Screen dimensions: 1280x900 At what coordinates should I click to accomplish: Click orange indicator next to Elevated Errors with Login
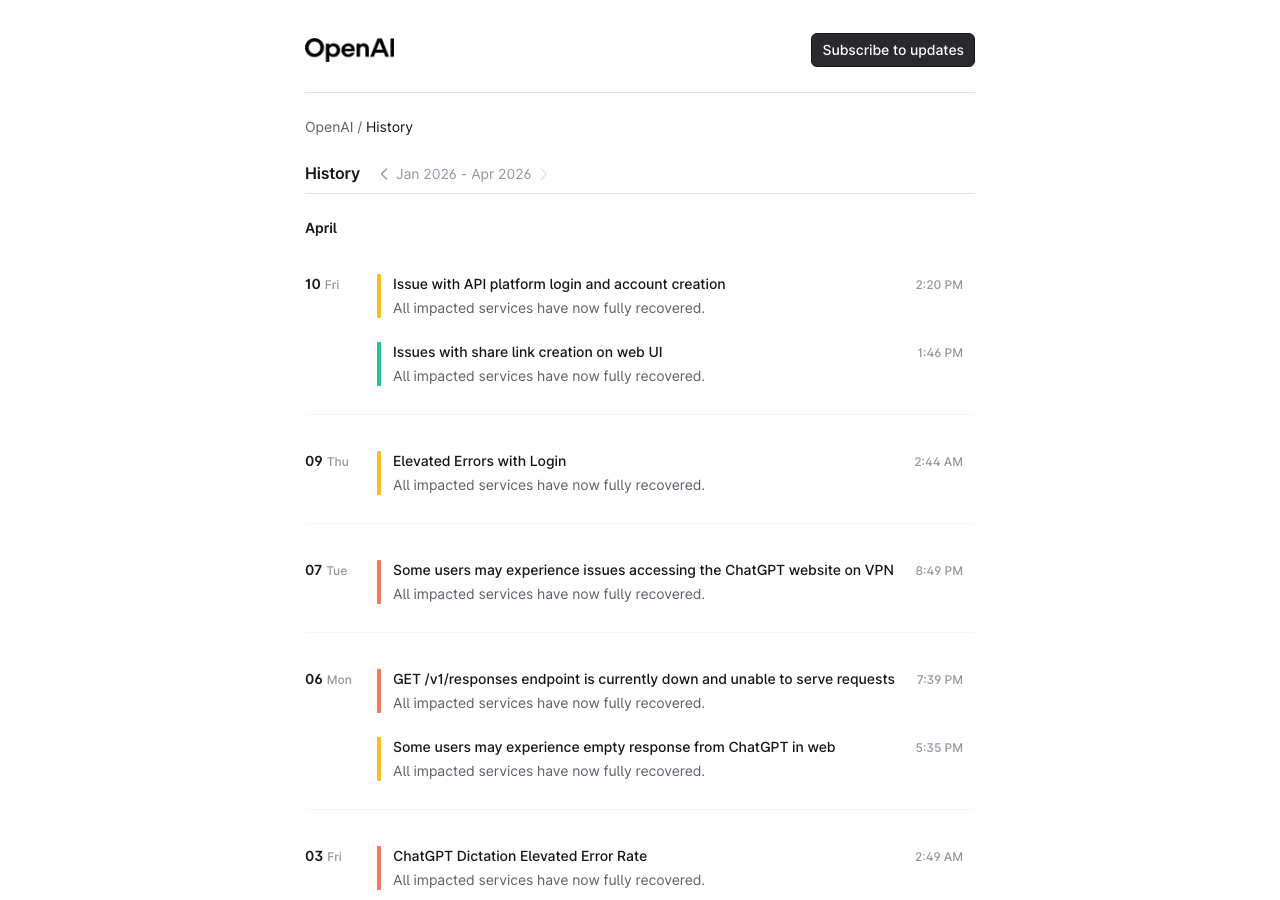379,472
